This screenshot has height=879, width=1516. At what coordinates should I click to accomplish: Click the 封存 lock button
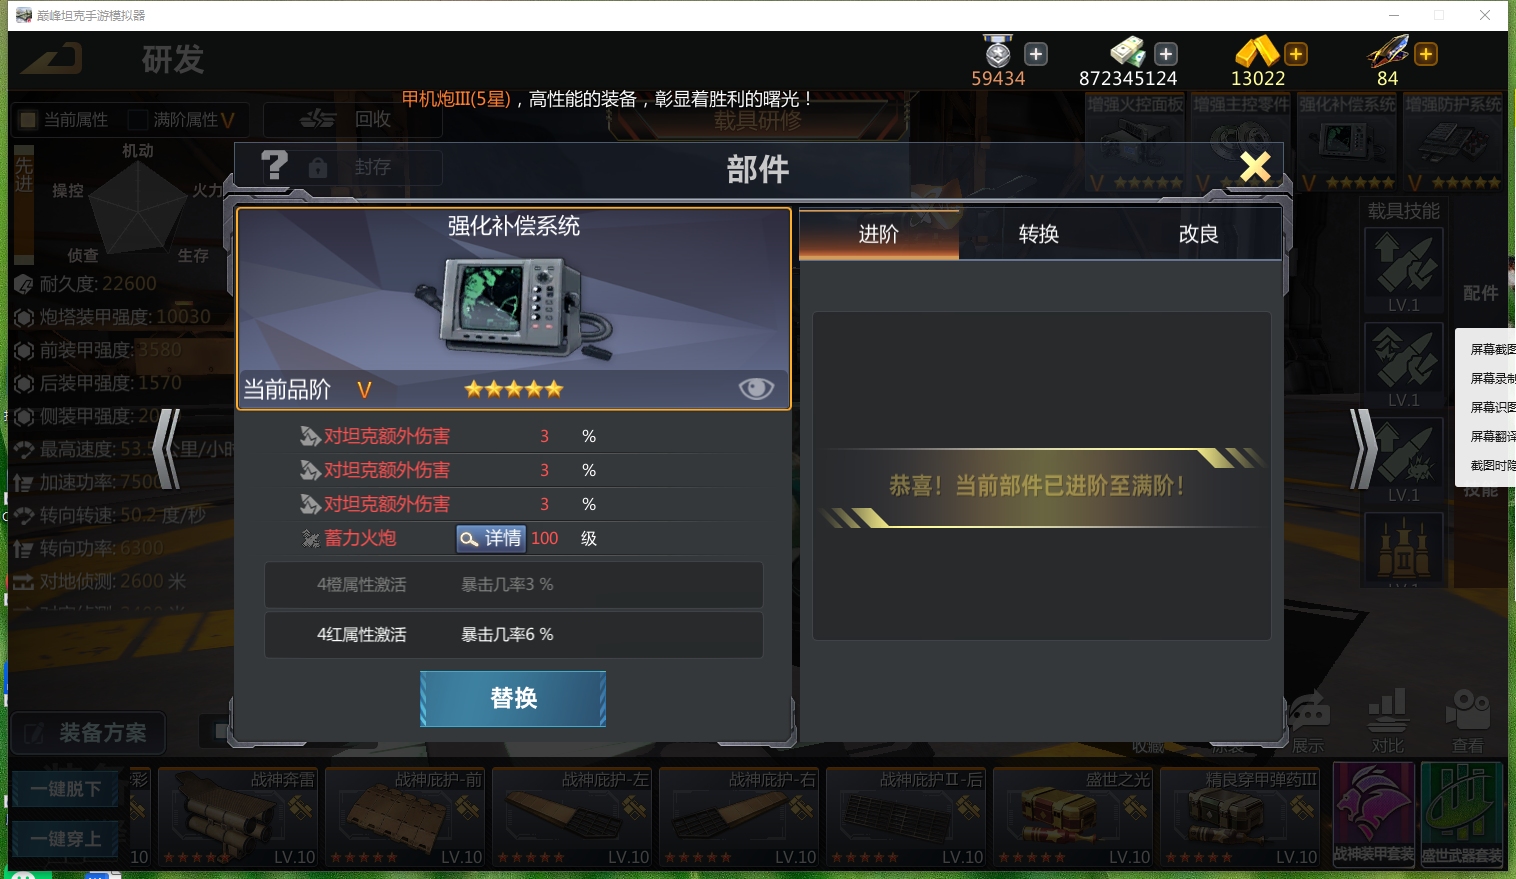(357, 167)
